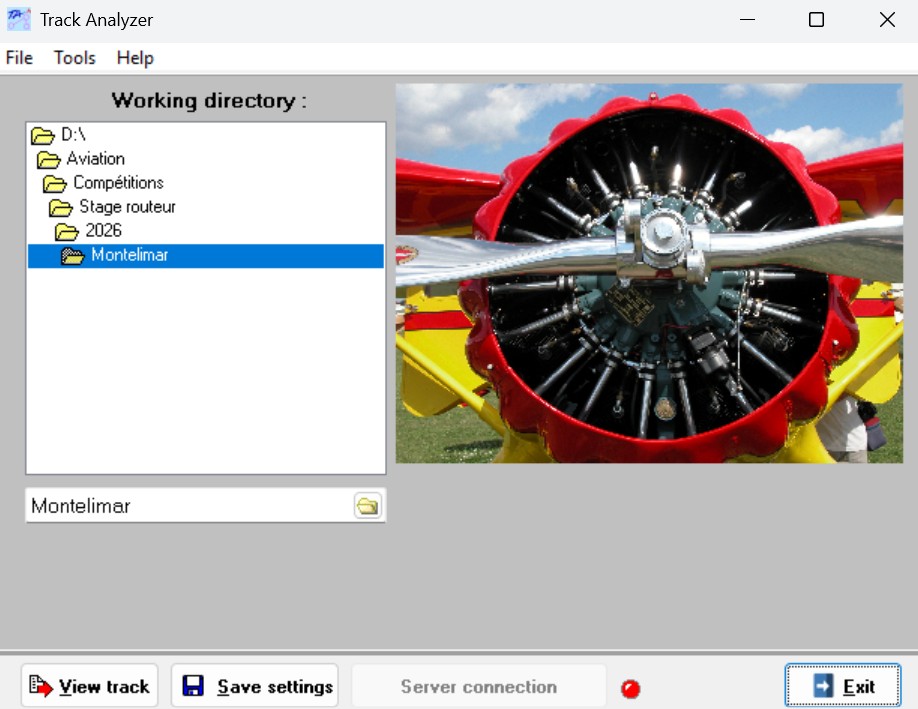The width and height of the screenshot is (918, 709).
Task: Click the red server status indicator
Action: point(630,688)
